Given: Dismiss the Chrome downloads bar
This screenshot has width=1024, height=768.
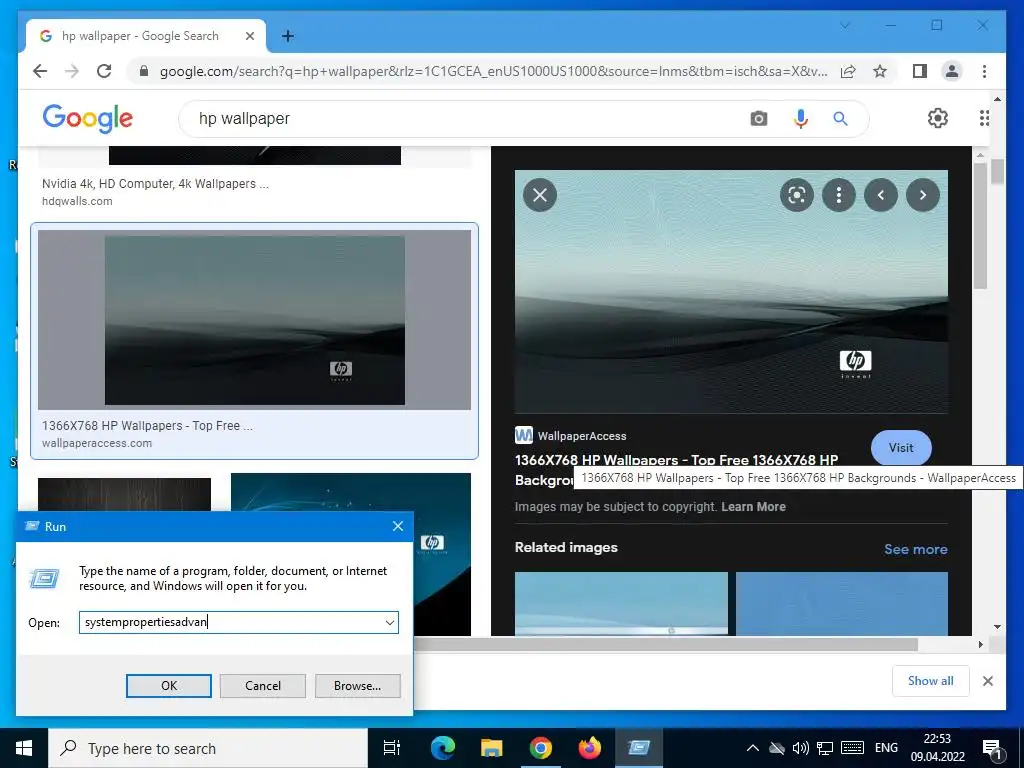Looking at the screenshot, I should coord(988,681).
